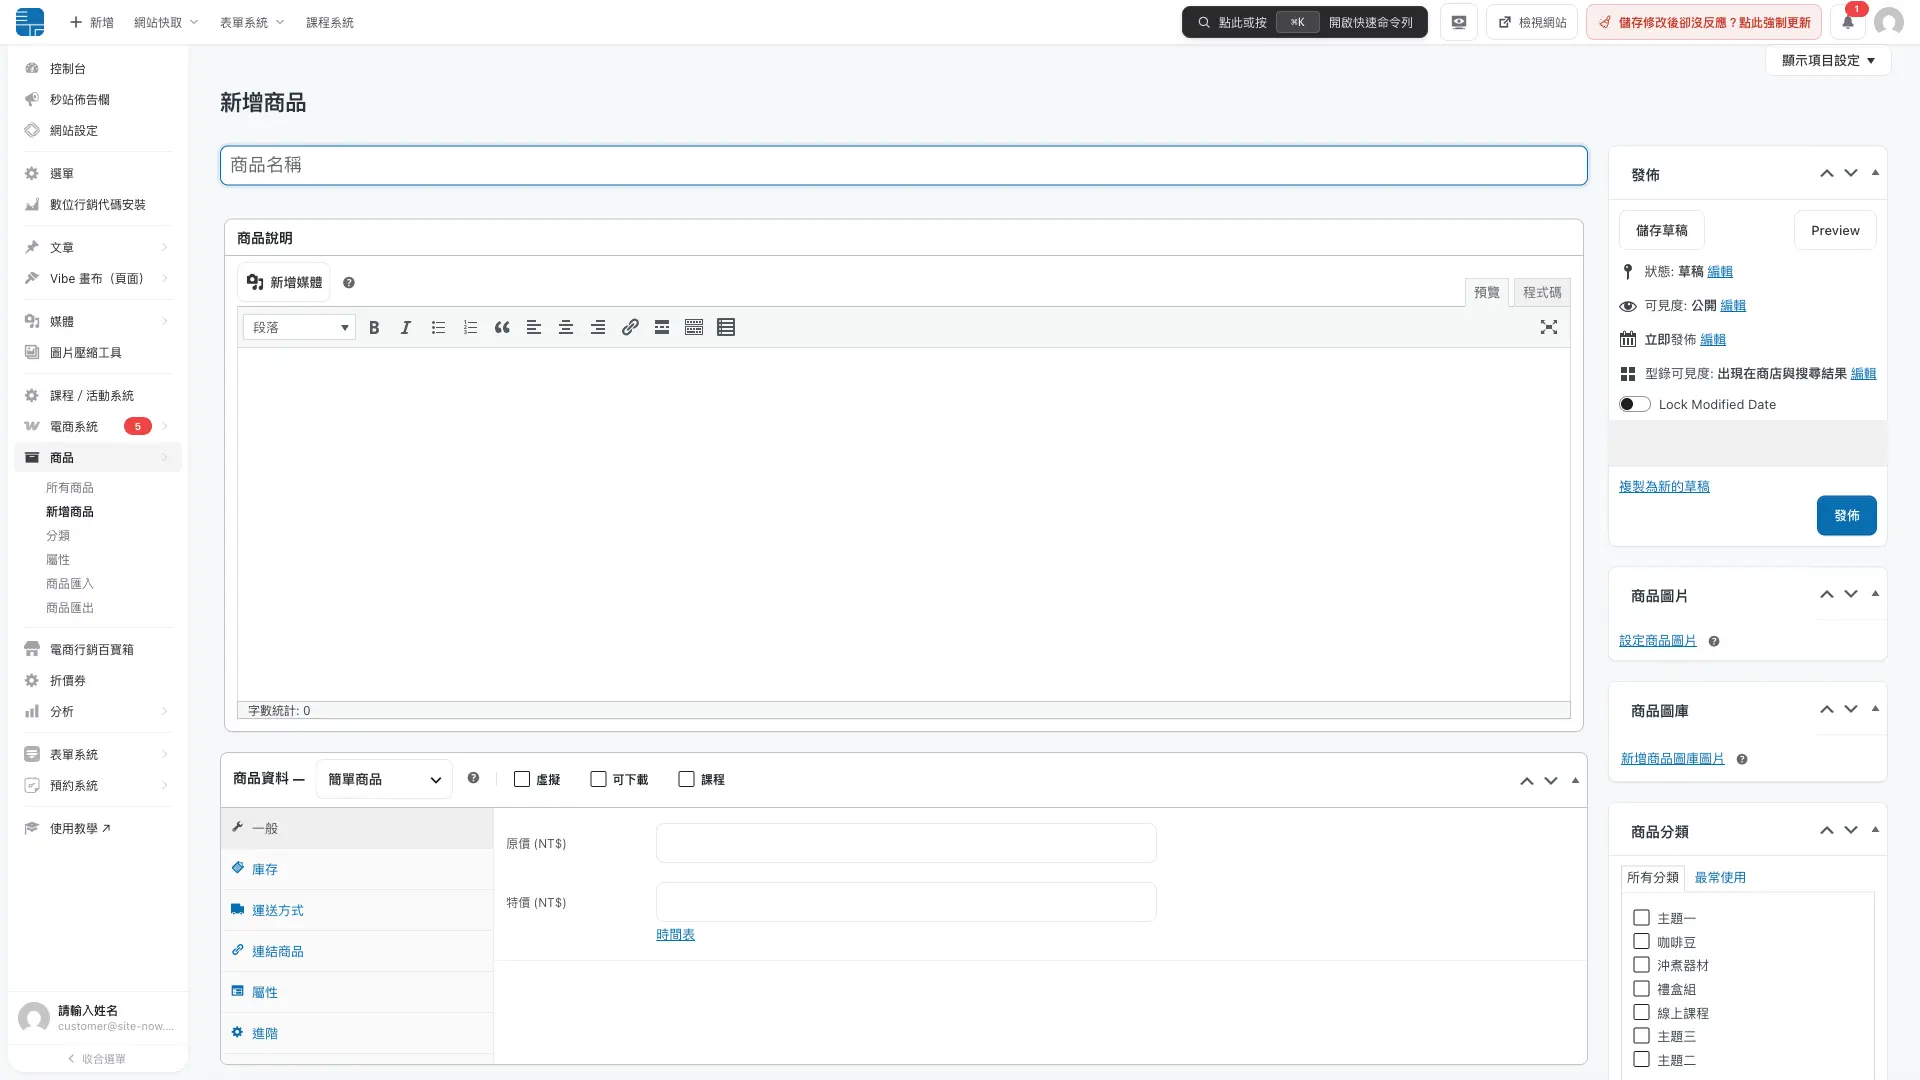Switch to 最常使用 categories tab

point(1720,877)
